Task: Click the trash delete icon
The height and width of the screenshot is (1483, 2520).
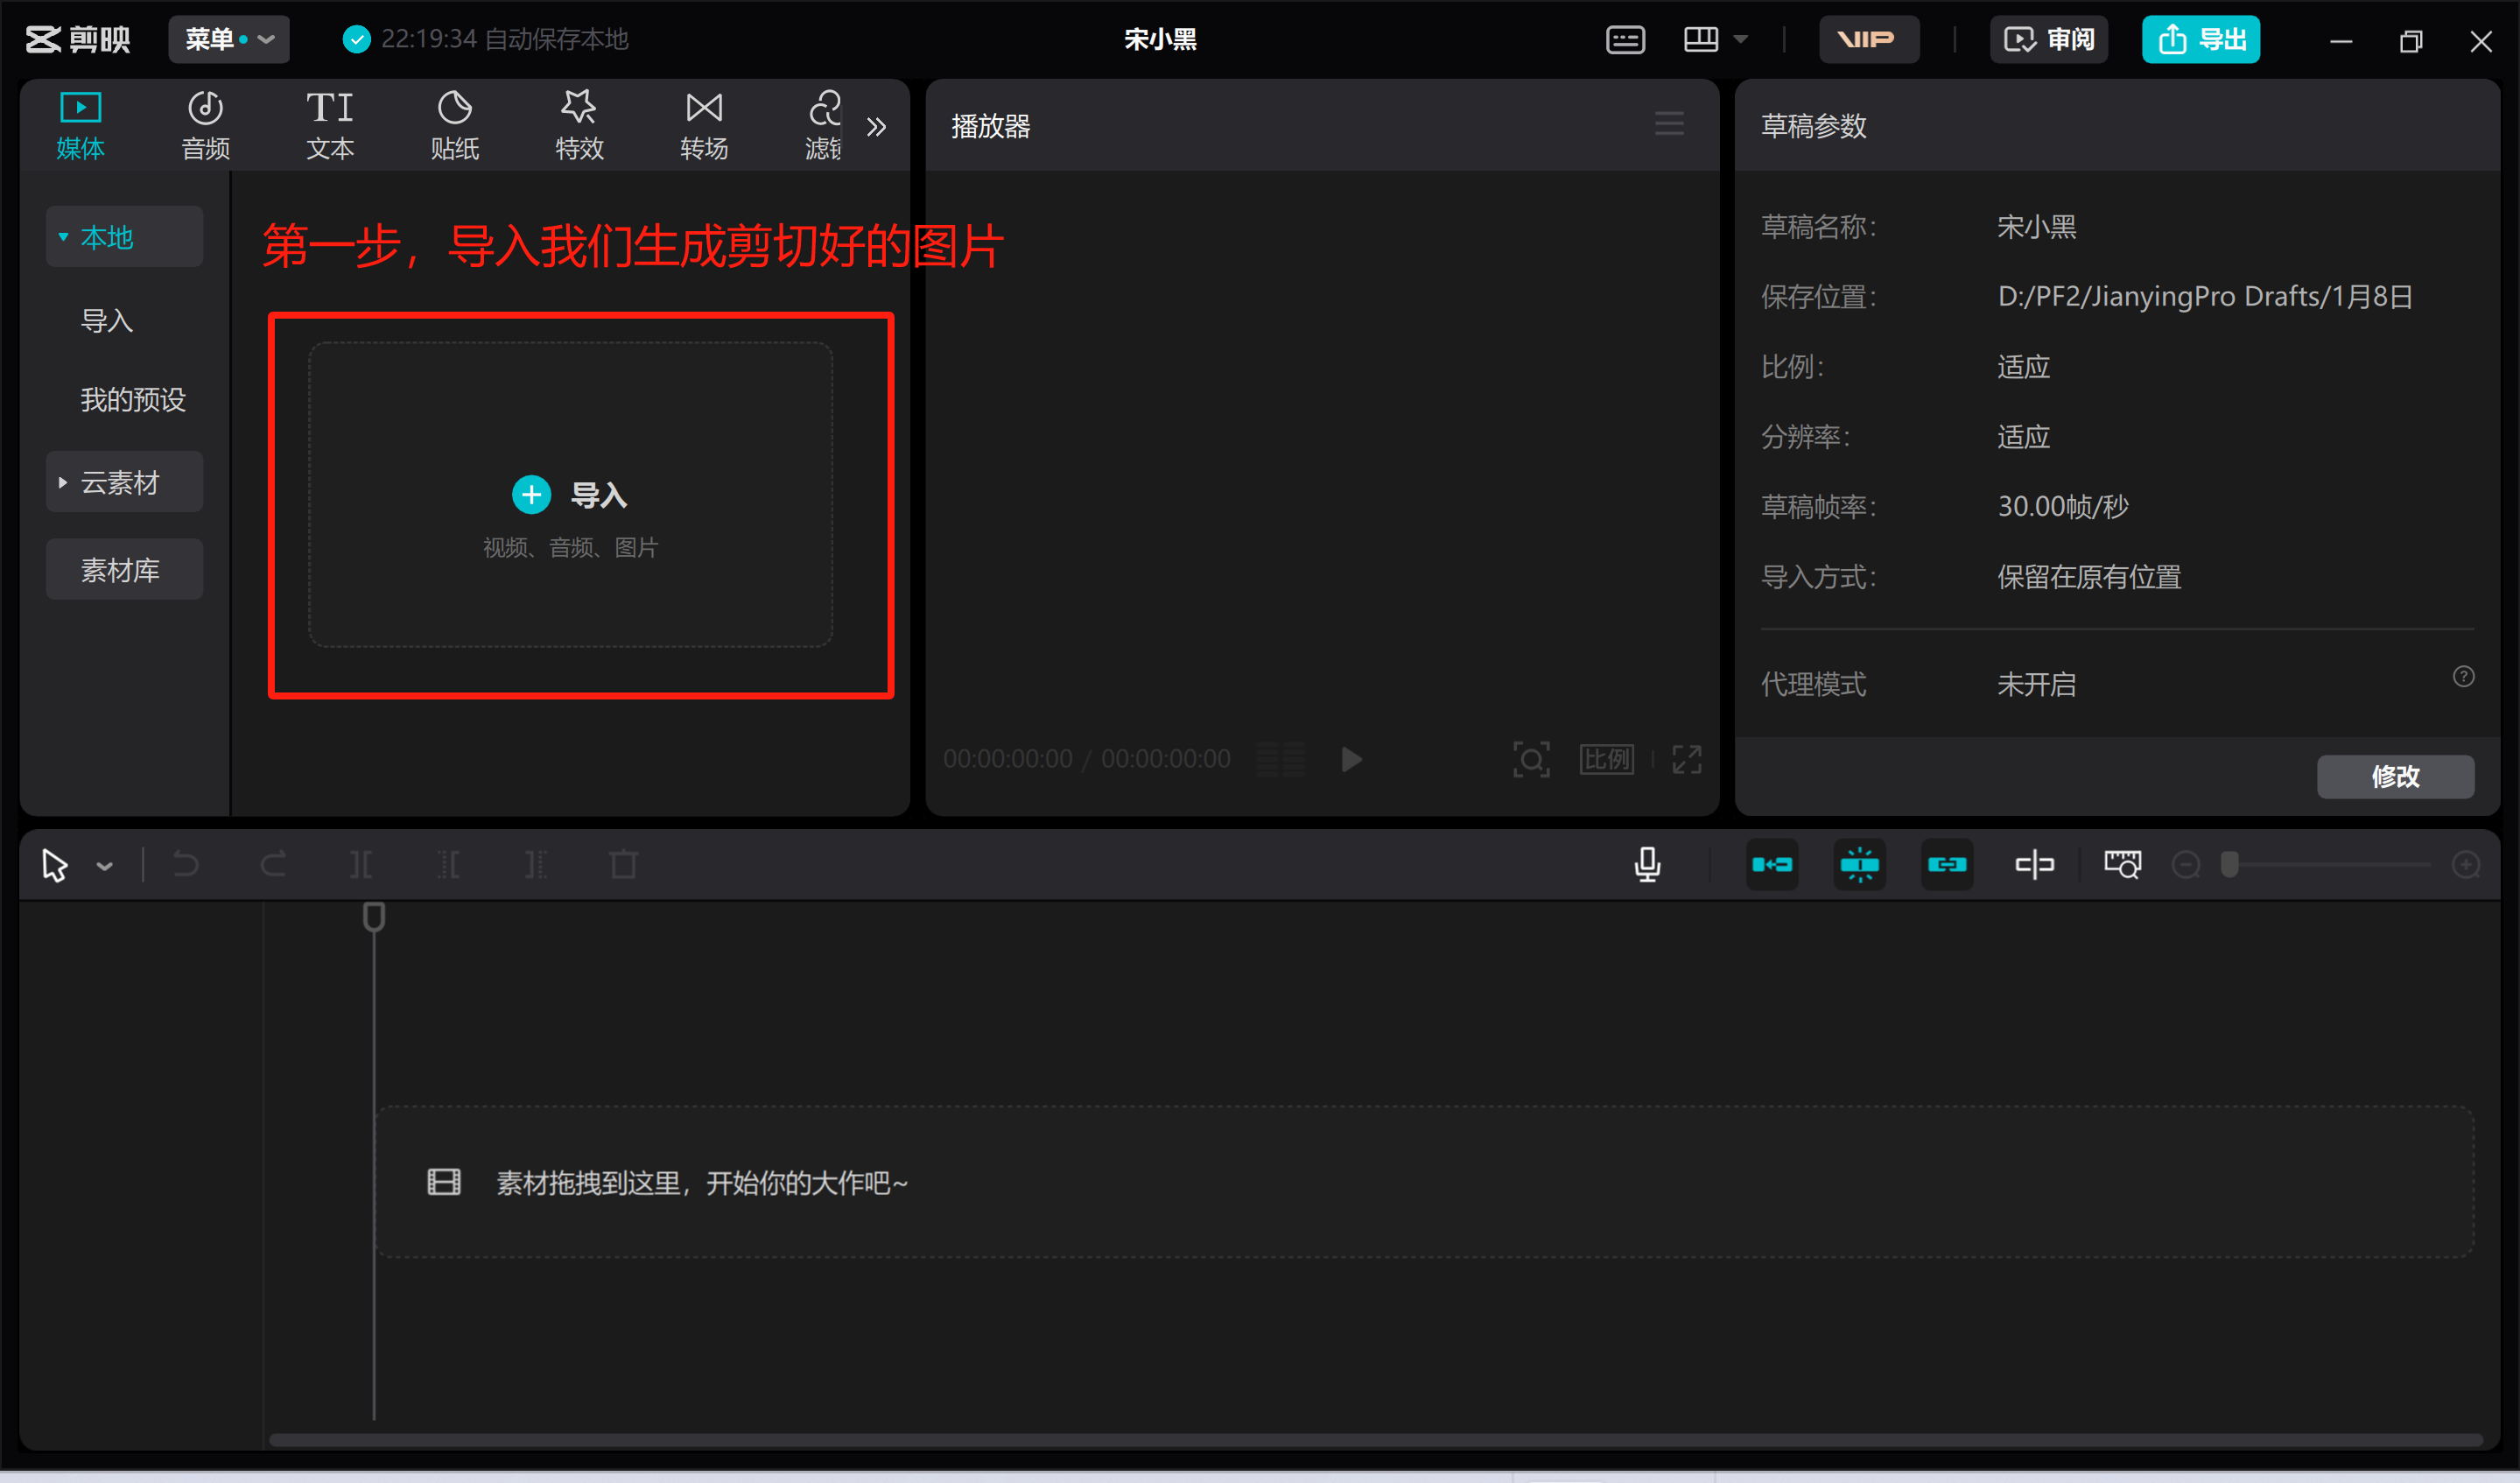Action: pyautogui.click(x=624, y=865)
